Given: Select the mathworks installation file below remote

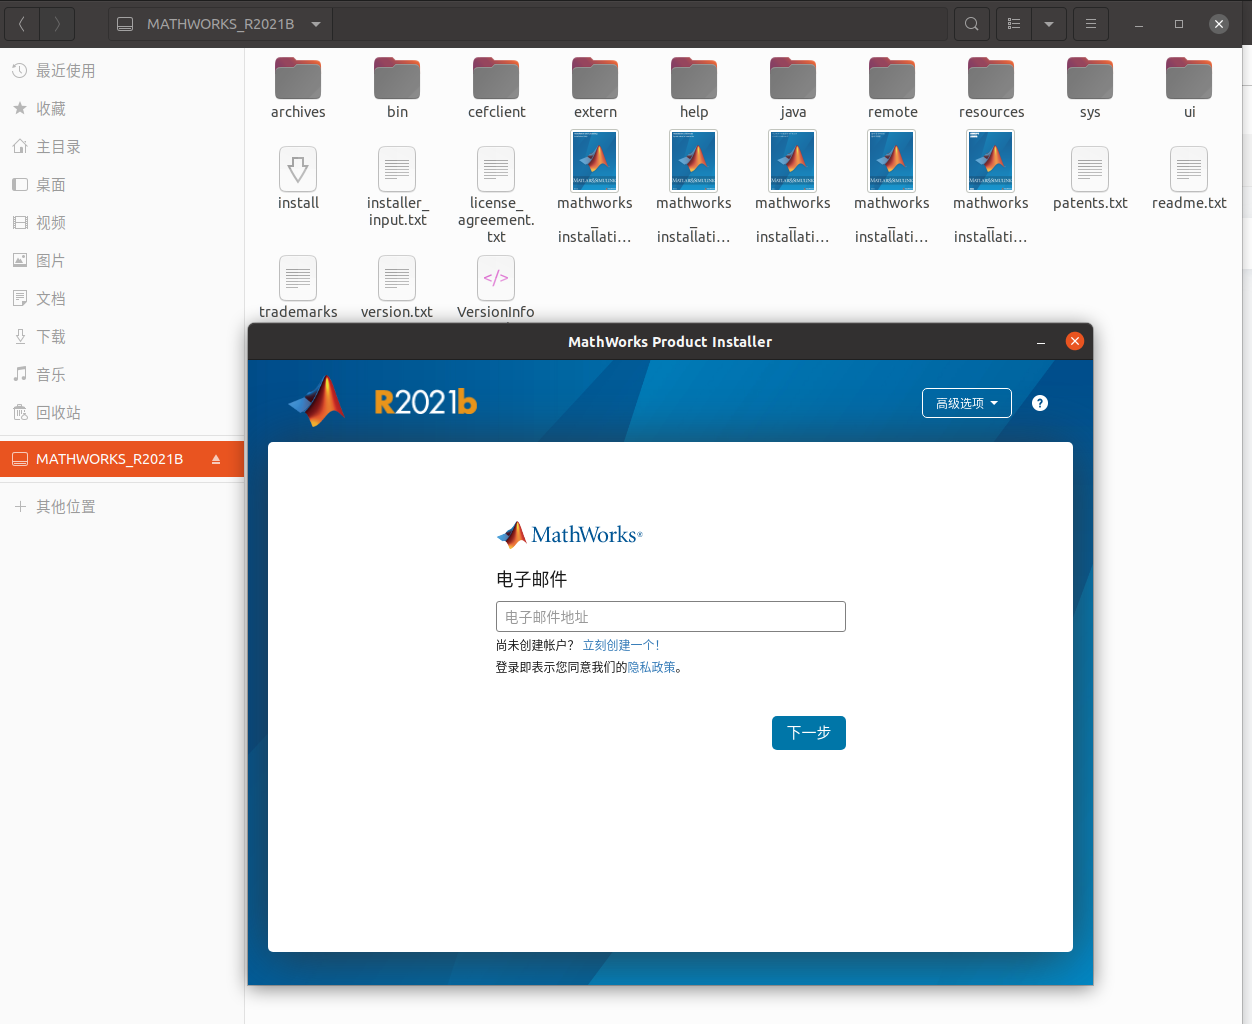Looking at the screenshot, I should click(892, 187).
